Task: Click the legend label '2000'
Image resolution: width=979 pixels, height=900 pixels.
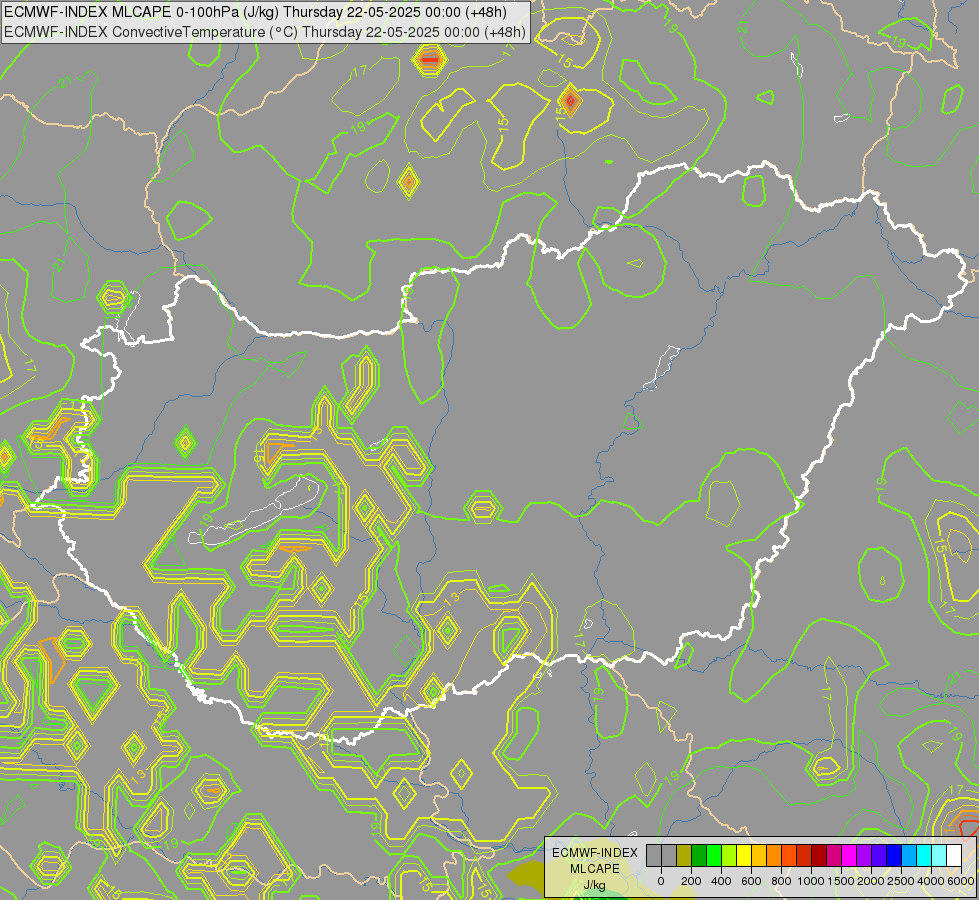Action: pos(871,881)
